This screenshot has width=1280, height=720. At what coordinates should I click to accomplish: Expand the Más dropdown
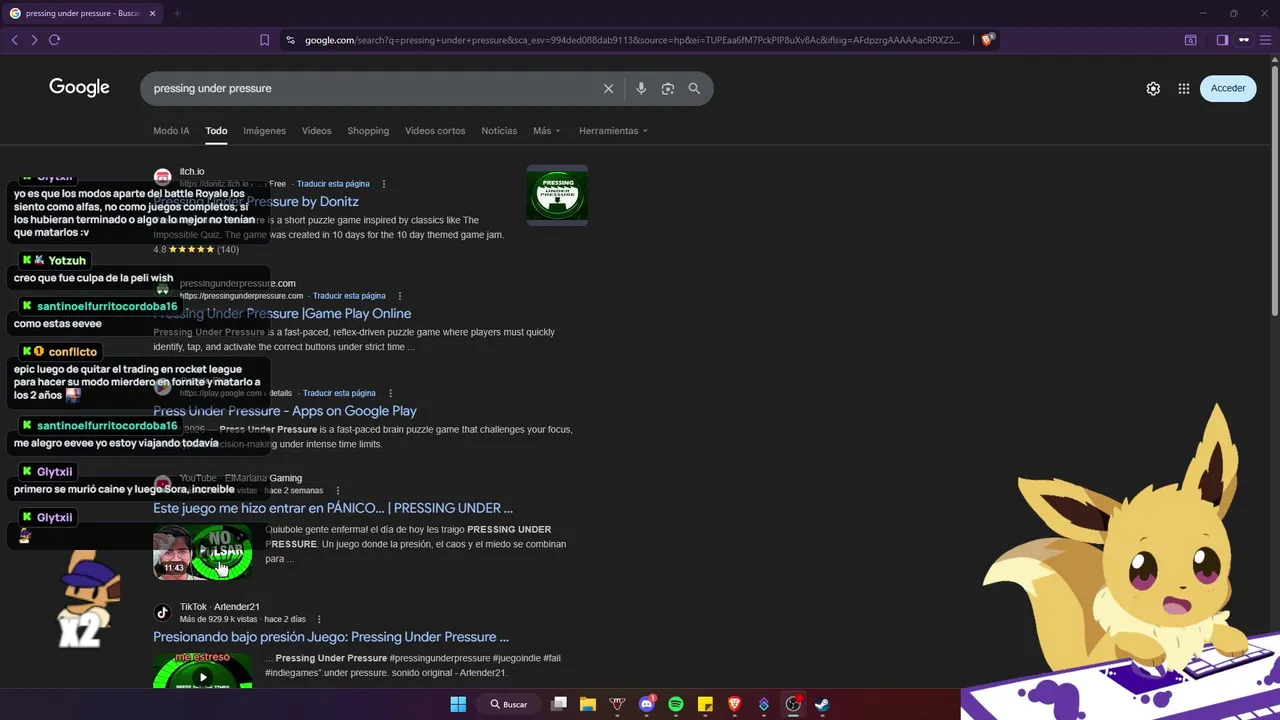(x=546, y=131)
